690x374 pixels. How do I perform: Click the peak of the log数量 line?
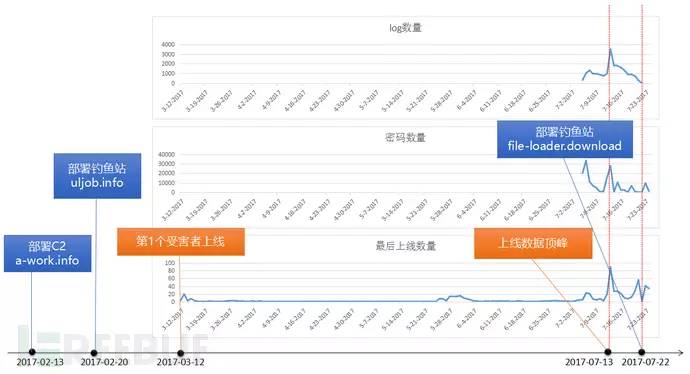pyautogui.click(x=610, y=49)
